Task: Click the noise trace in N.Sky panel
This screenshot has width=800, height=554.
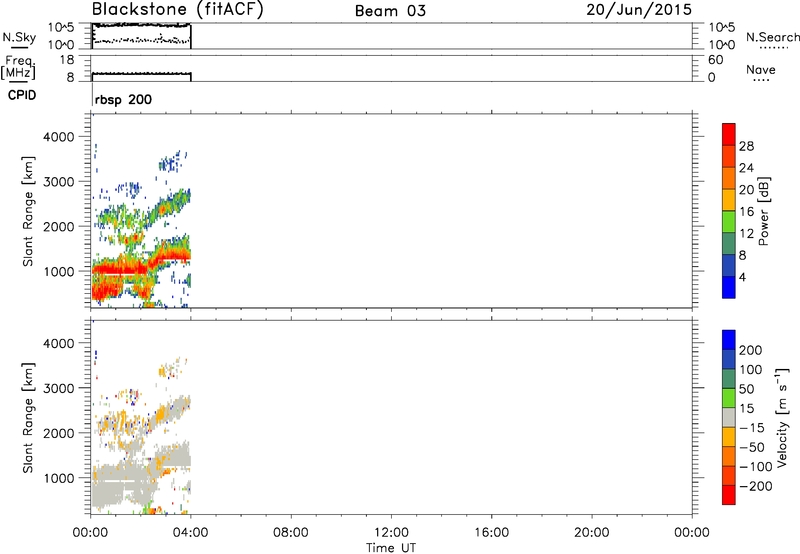Action: 141,25
